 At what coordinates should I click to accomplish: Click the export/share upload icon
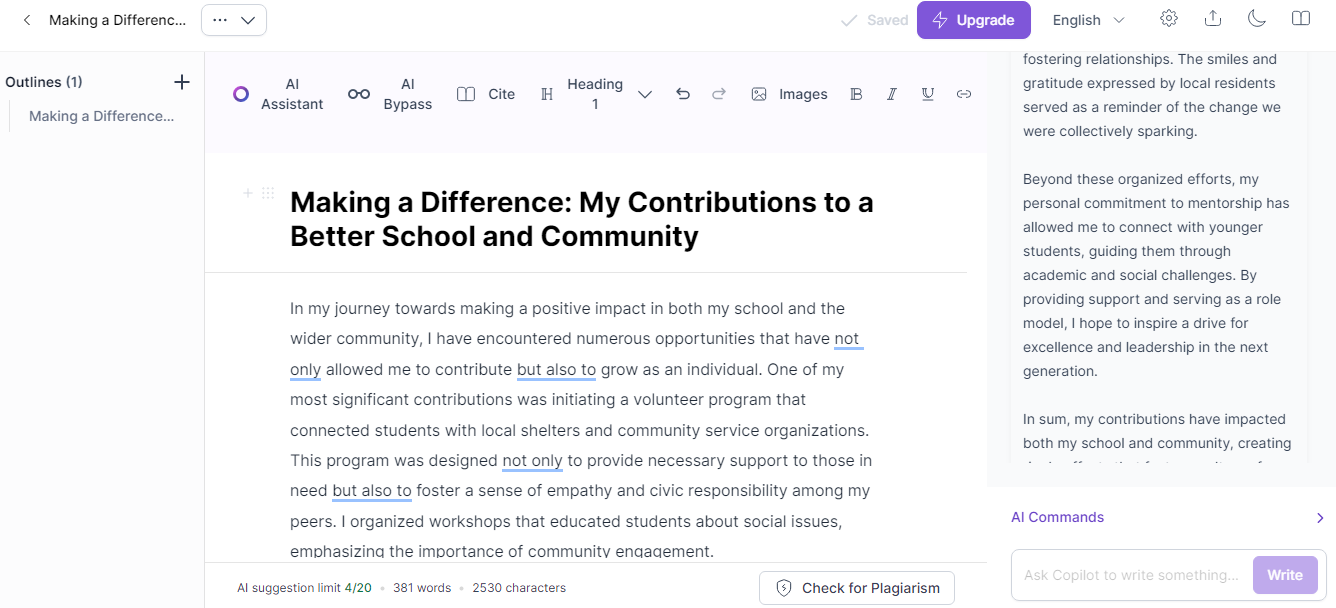tap(1213, 19)
